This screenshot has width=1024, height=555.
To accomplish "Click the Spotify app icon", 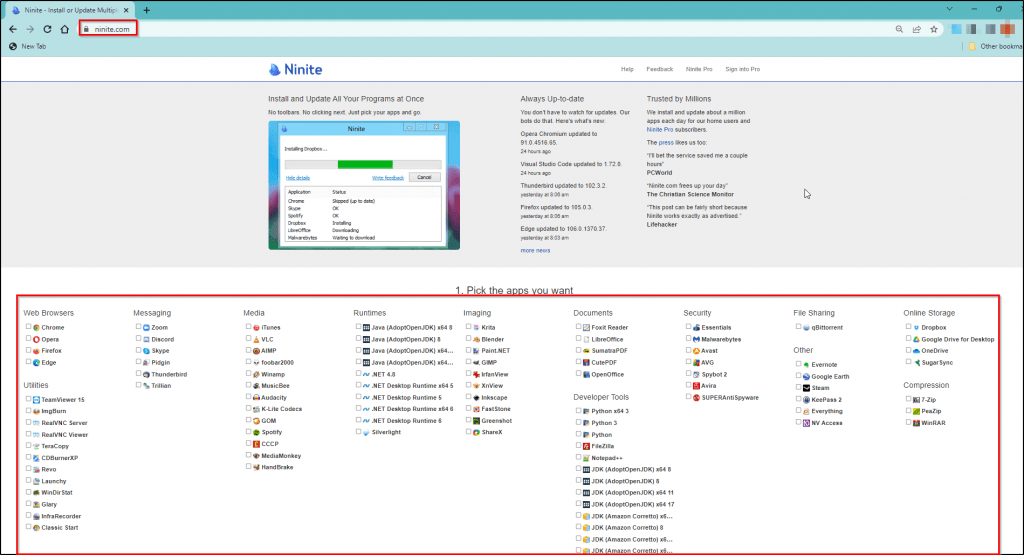I will [x=257, y=433].
